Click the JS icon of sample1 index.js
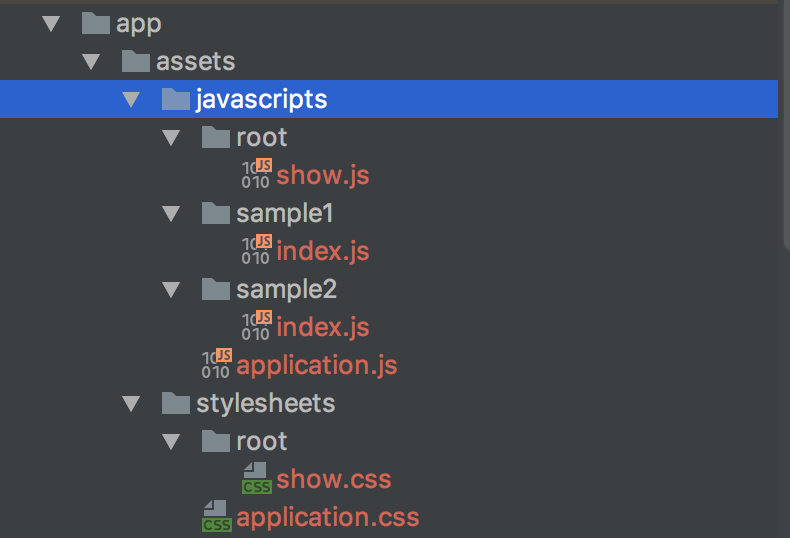 pyautogui.click(x=256, y=250)
